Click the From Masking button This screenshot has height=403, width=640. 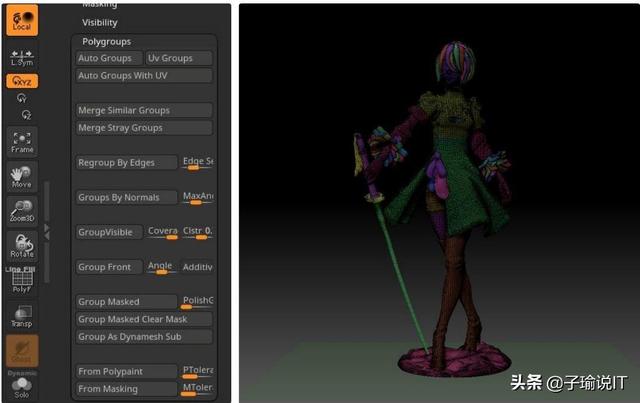click(127, 389)
